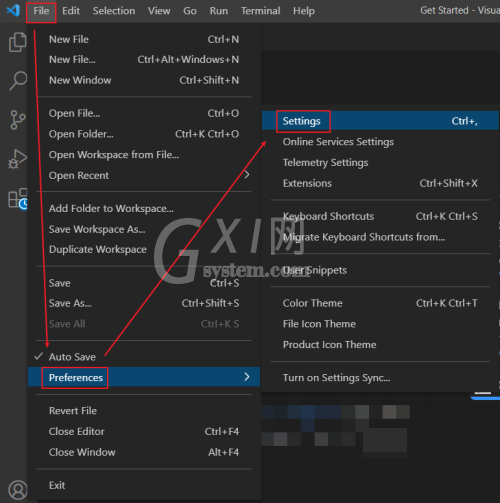Viewport: 500px width, 503px height.
Task: Open the Search view icon
Action: pos(17,81)
